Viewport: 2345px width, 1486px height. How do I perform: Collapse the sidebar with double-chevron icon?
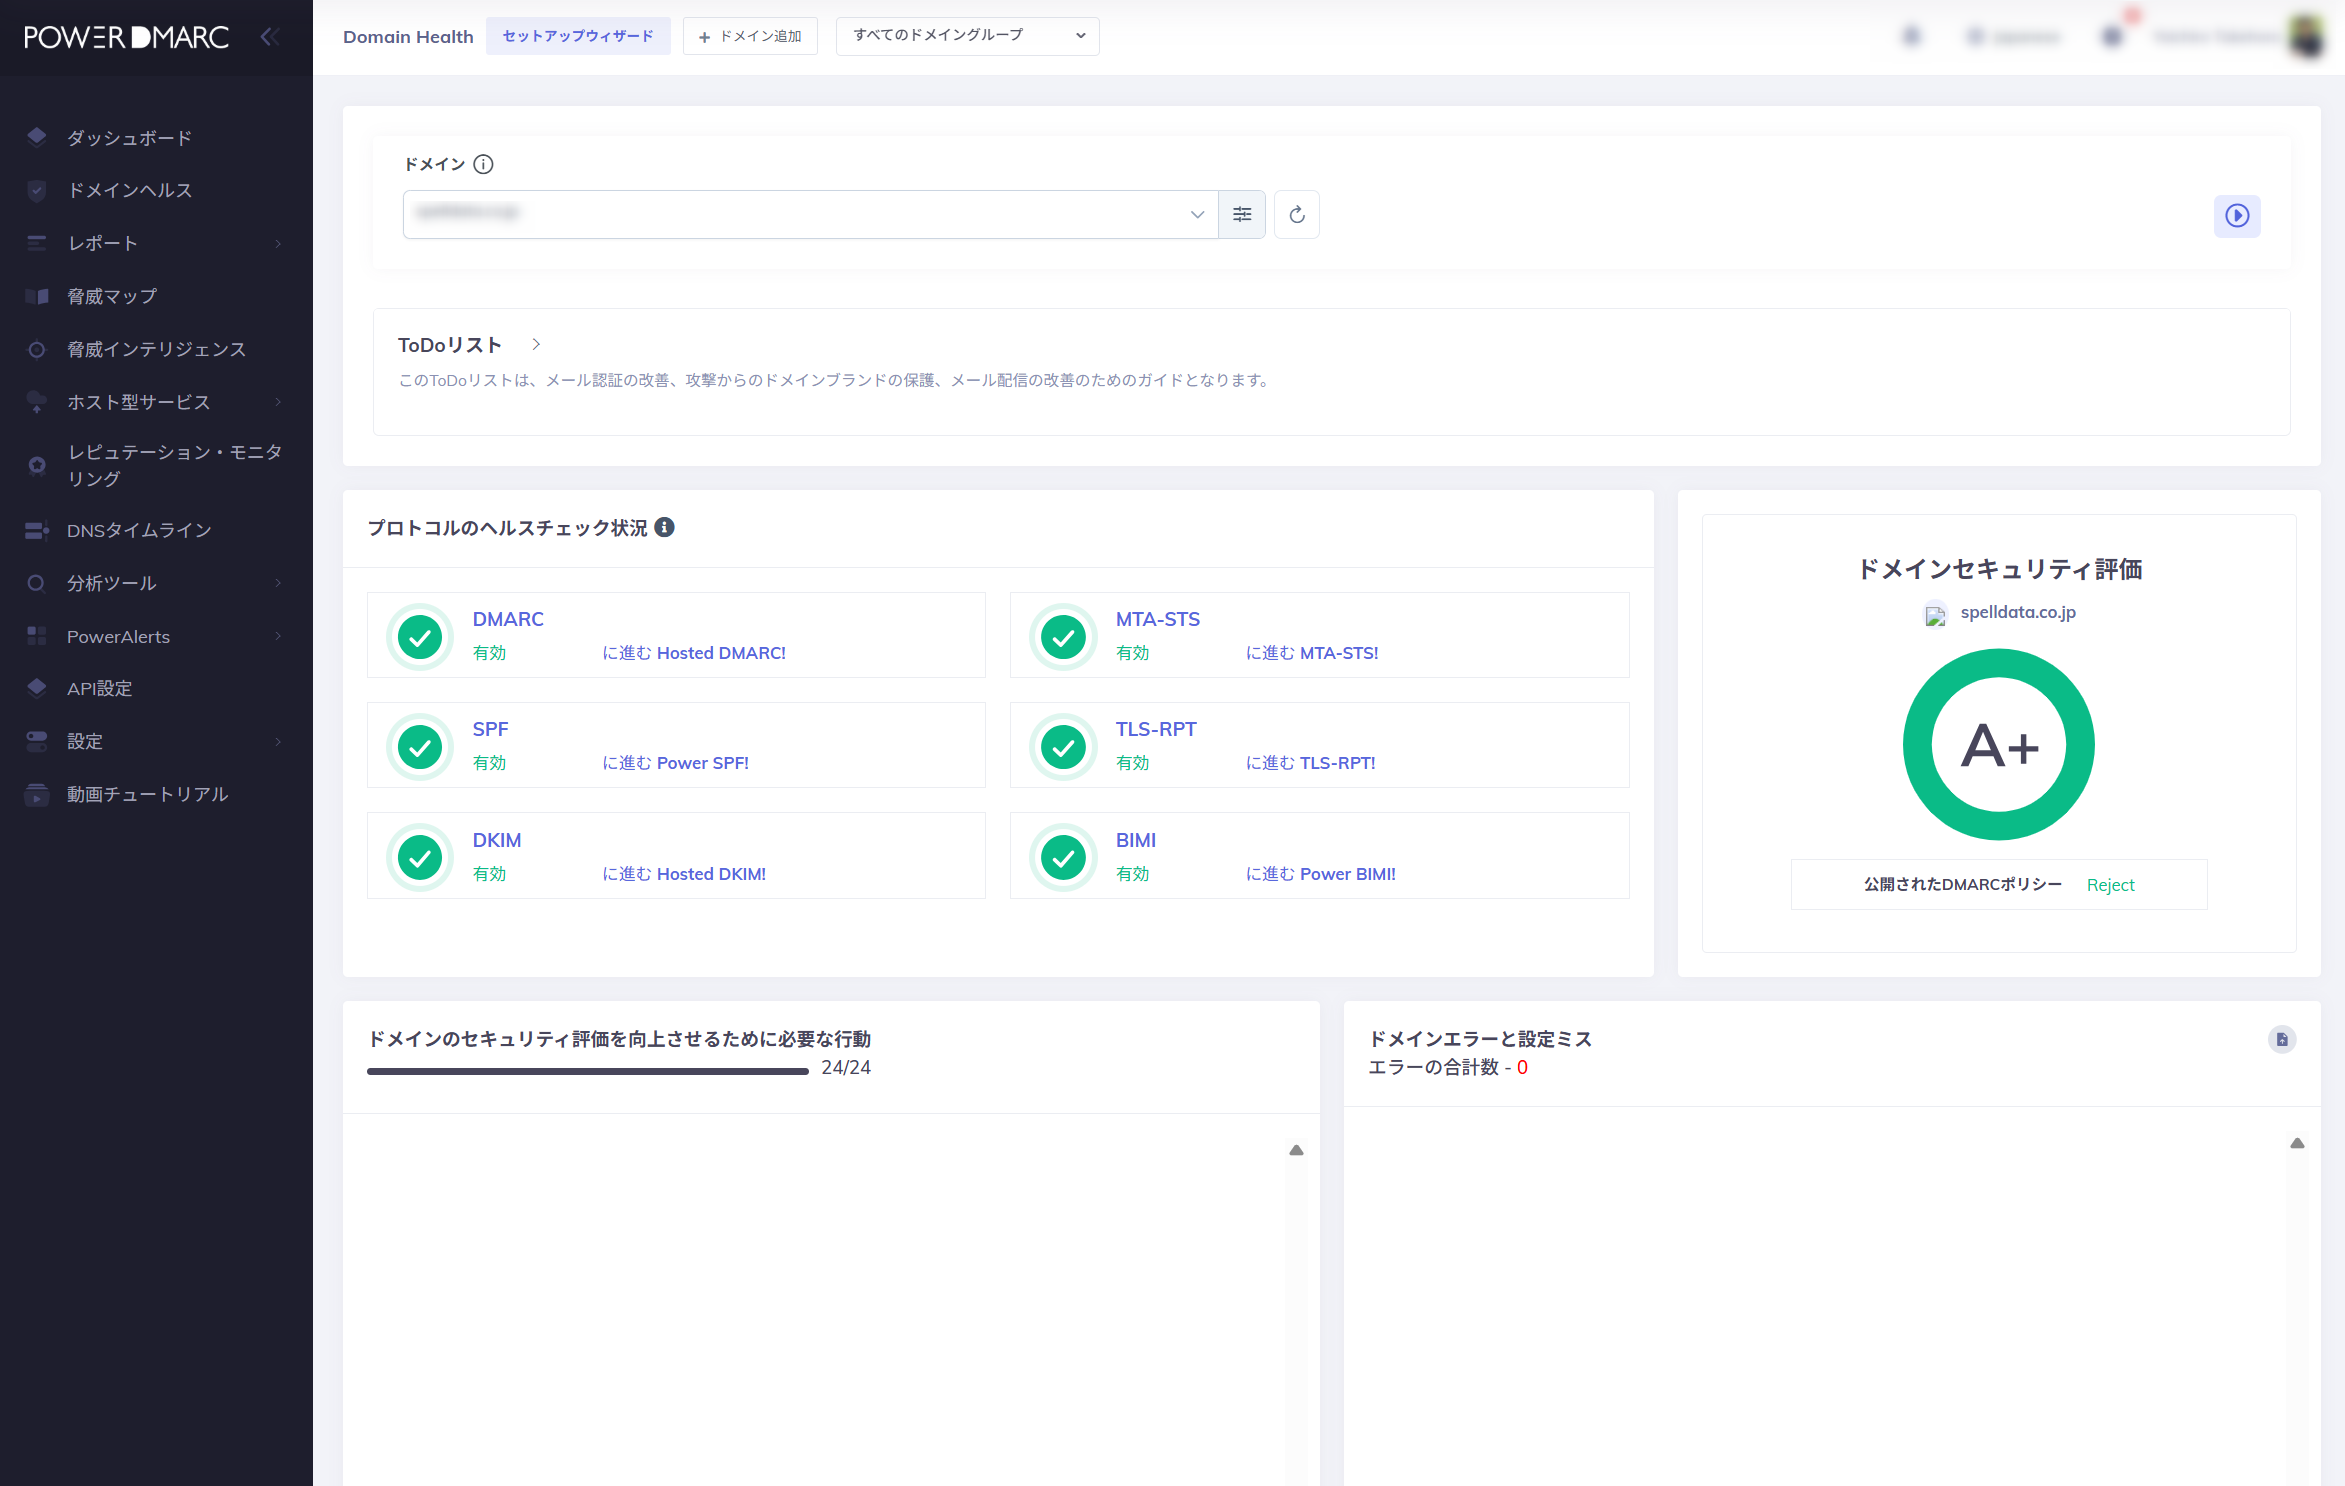(269, 37)
